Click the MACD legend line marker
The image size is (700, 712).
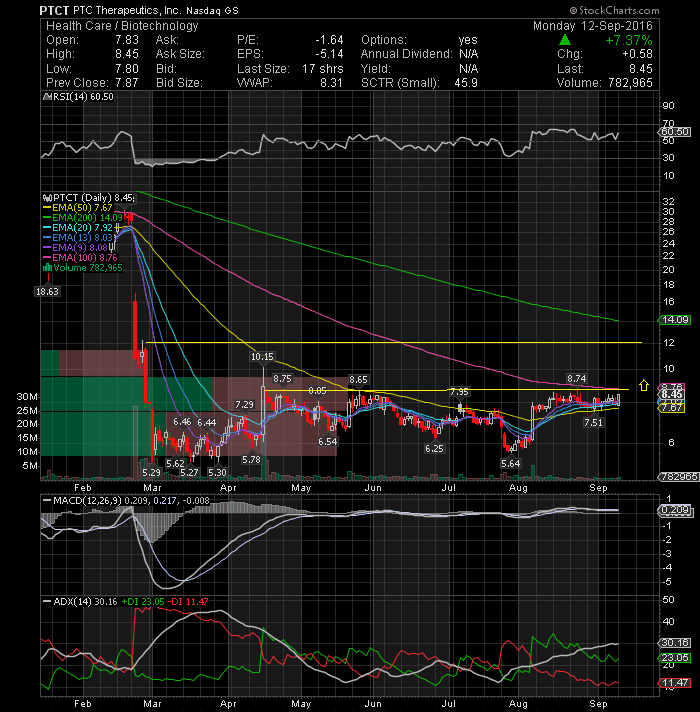pyautogui.click(x=46, y=500)
